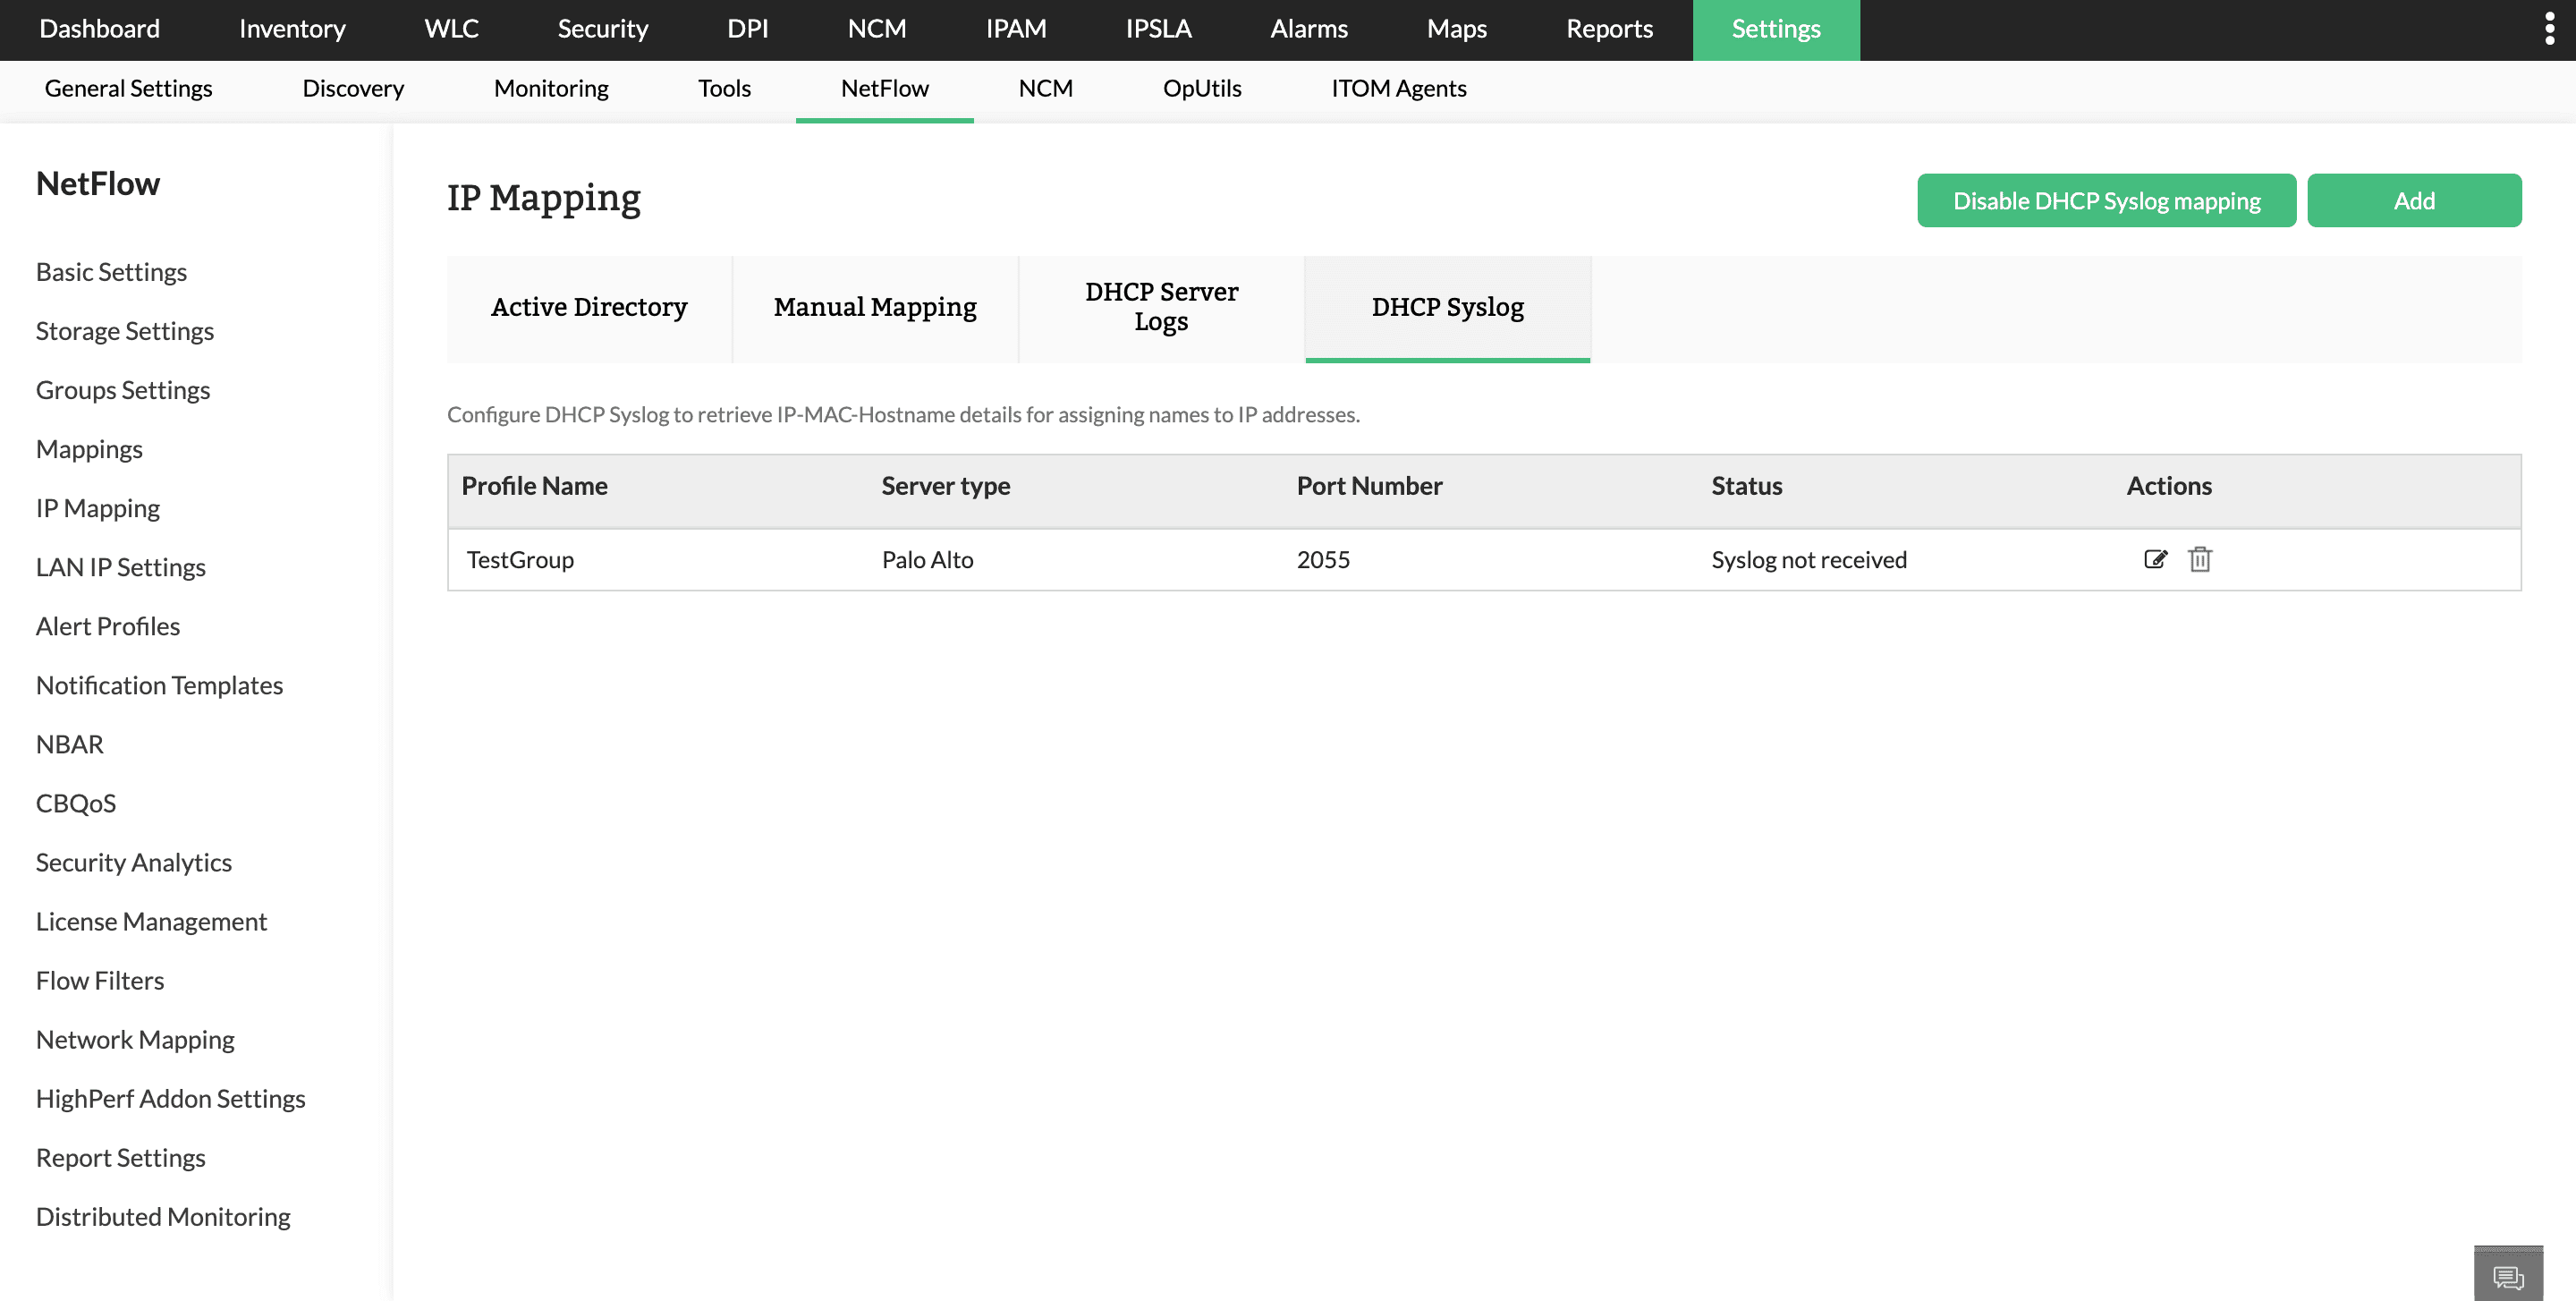
Task: Click Disable DHCP Syslog mapping button
Action: (x=2106, y=200)
